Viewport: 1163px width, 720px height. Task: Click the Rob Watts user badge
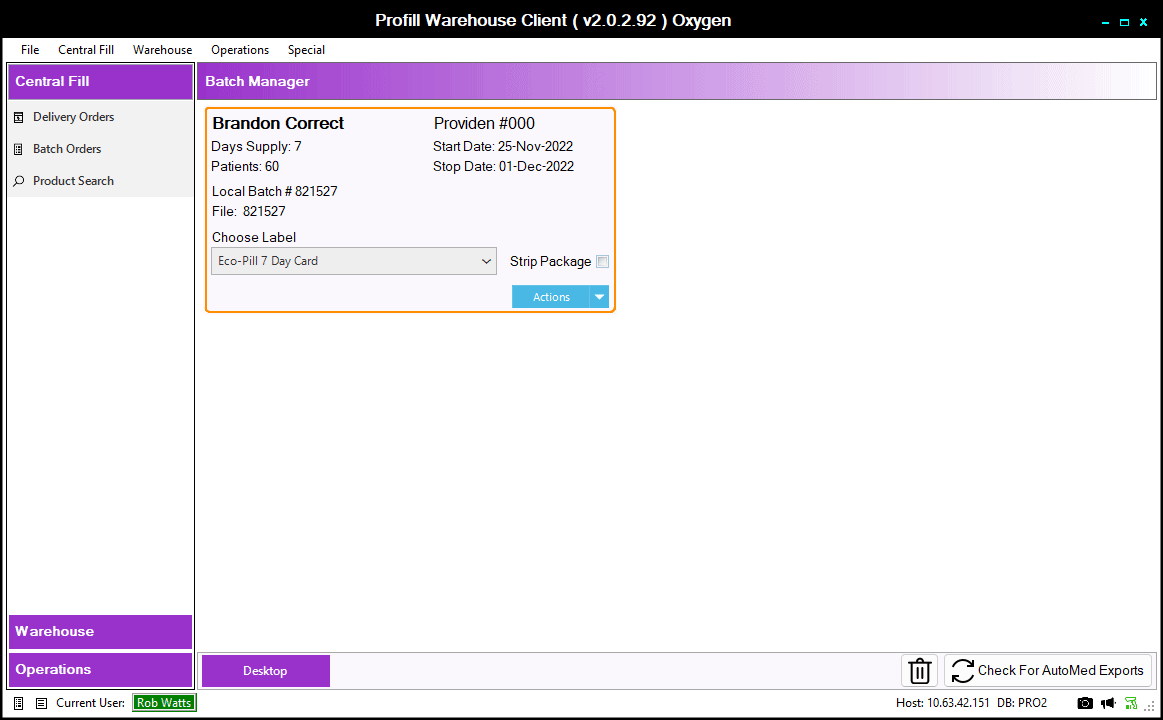[x=164, y=703]
